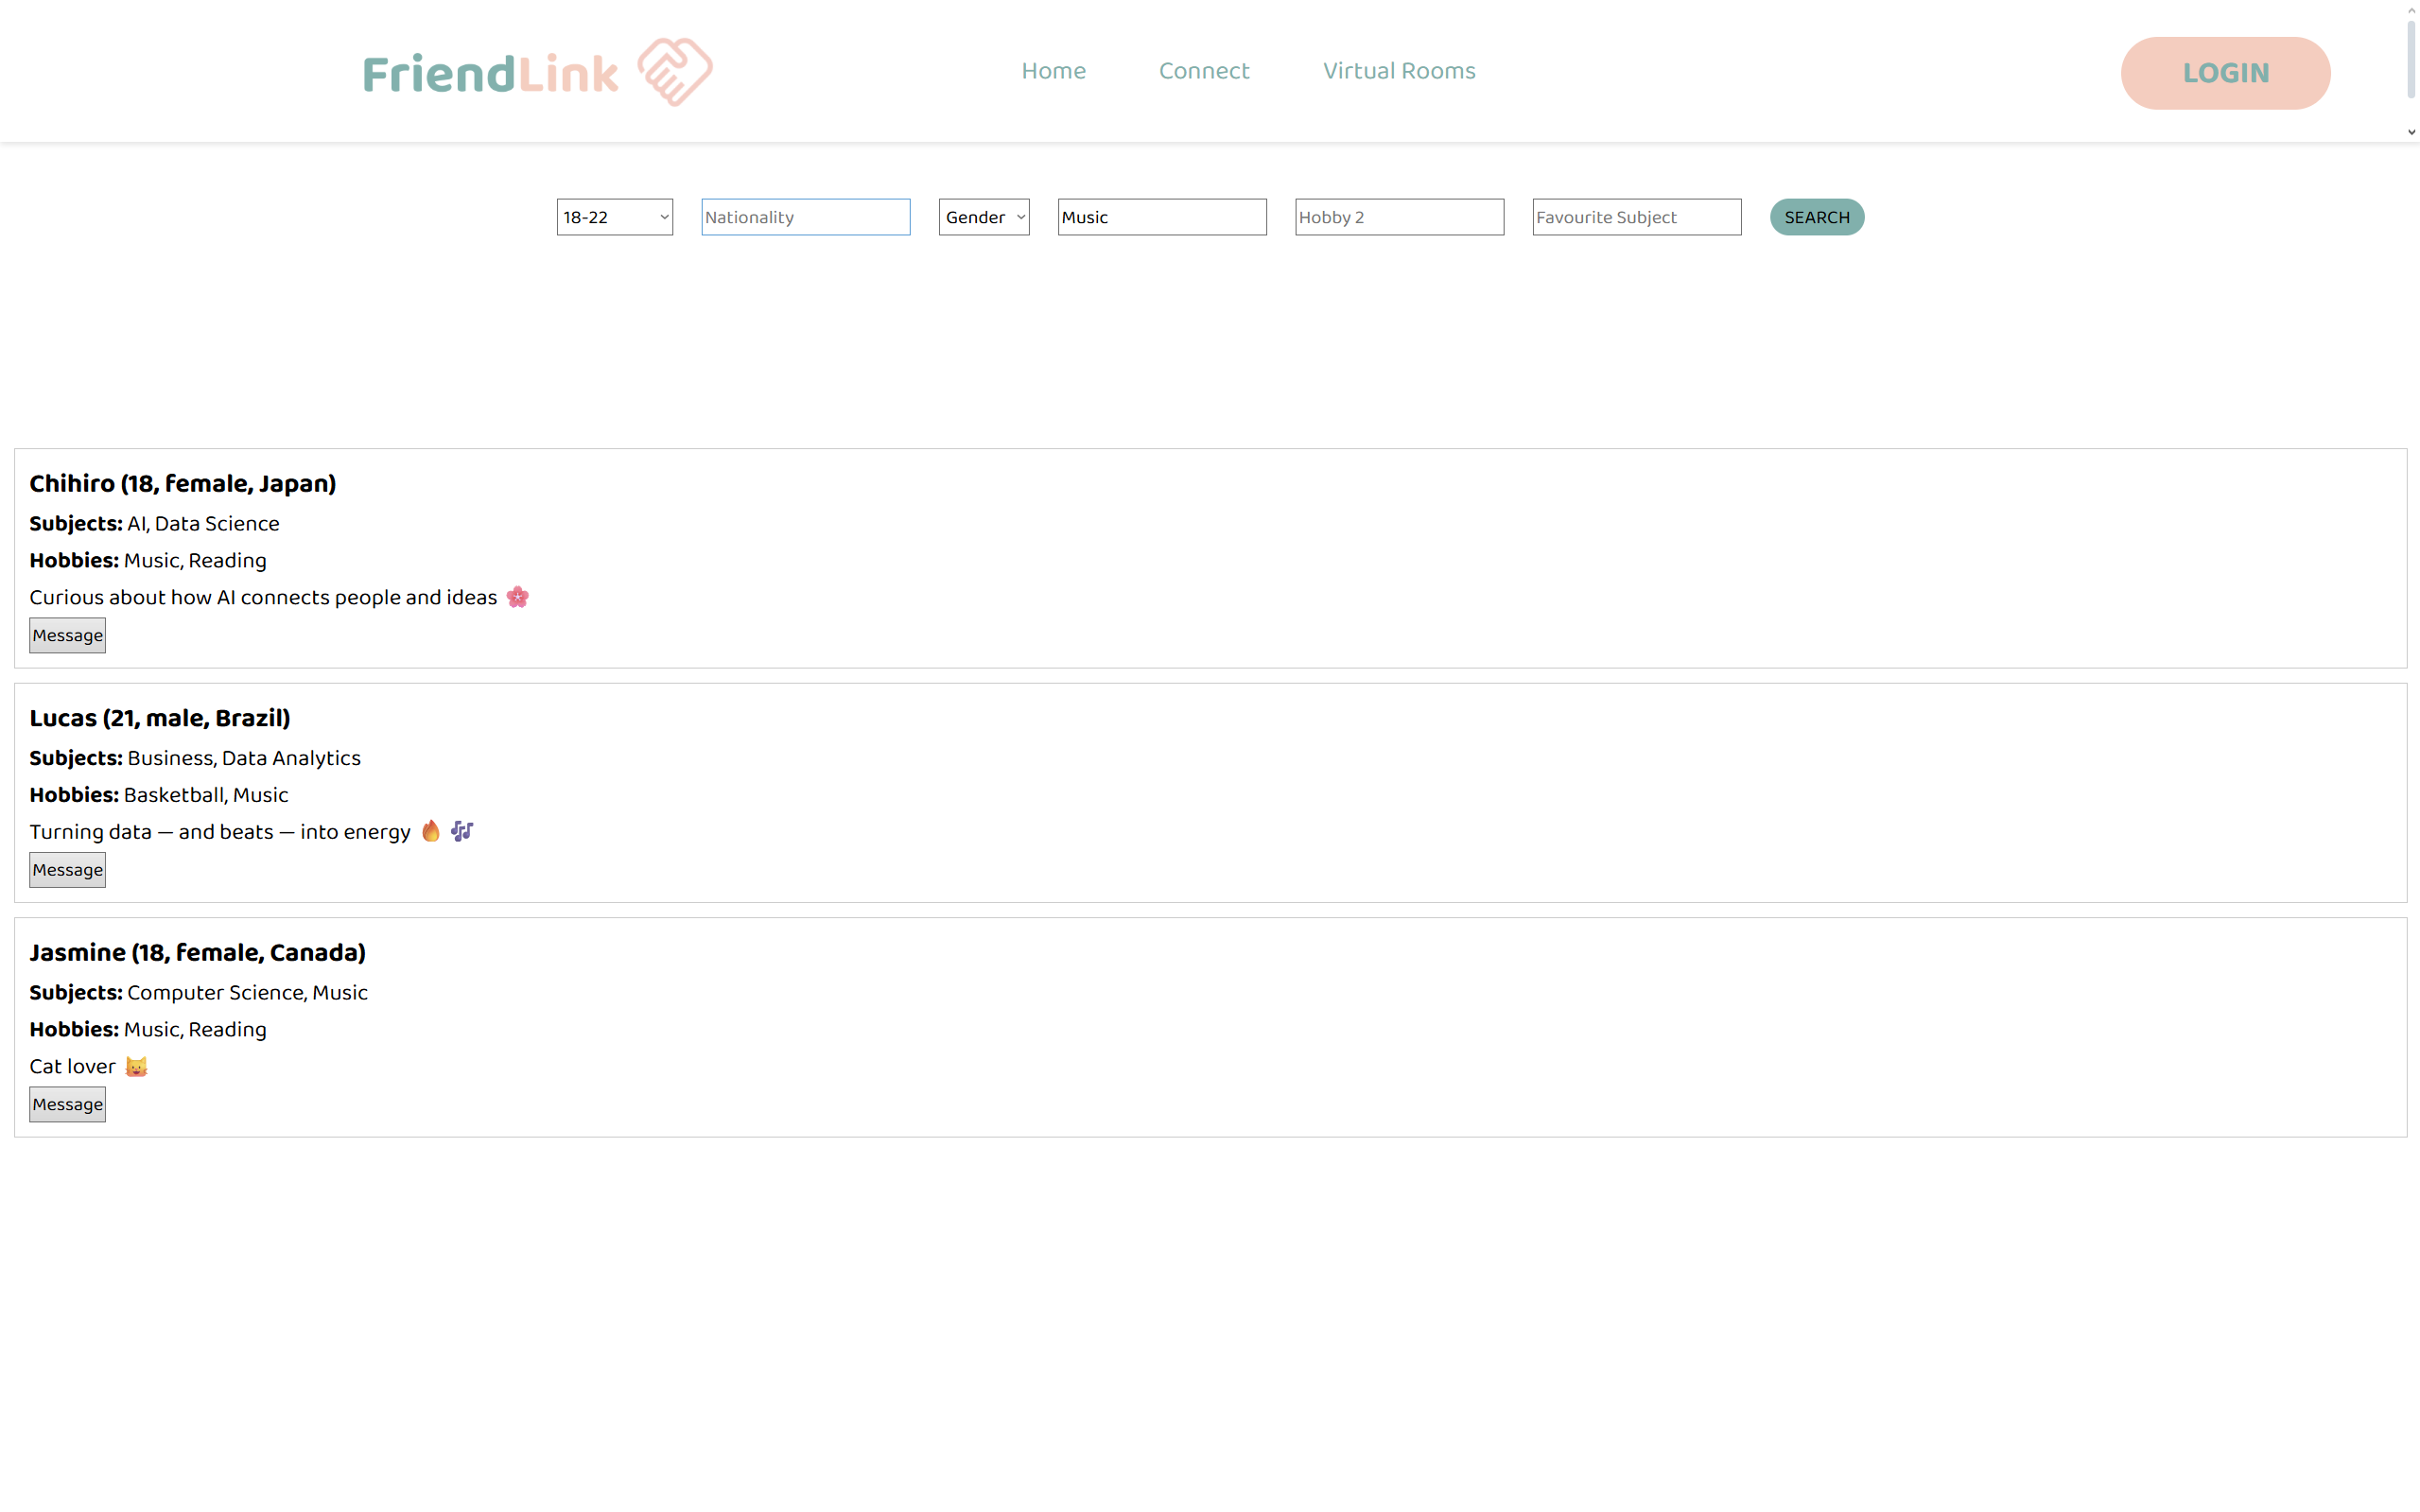
Task: Open Virtual Rooms from navigation
Action: pos(1398,71)
